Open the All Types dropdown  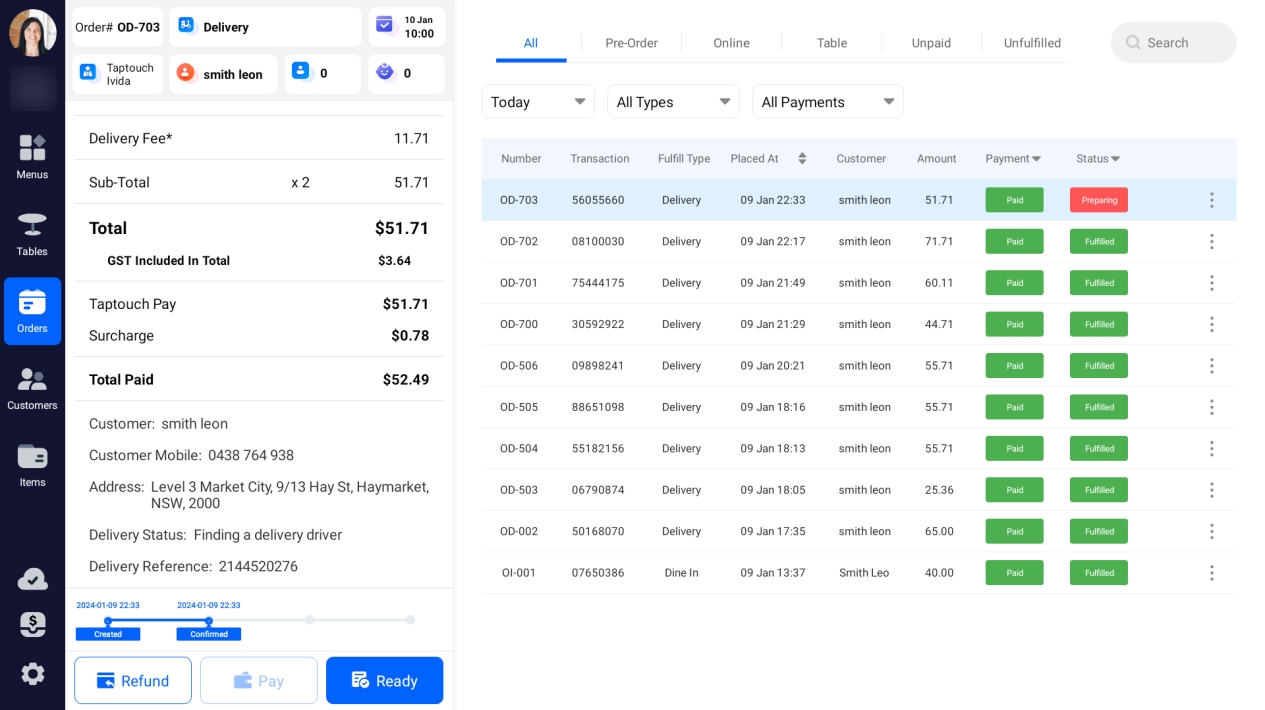point(673,102)
